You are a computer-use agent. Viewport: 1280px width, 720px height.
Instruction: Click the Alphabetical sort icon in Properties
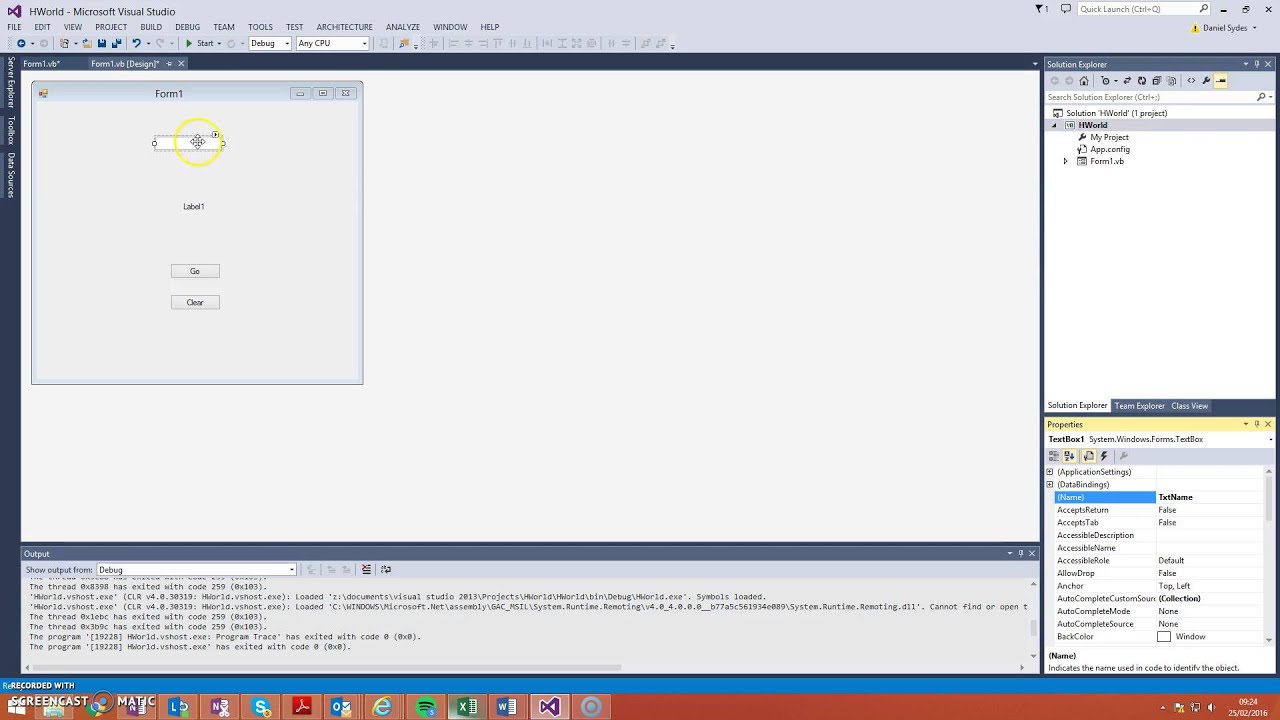coord(1069,456)
